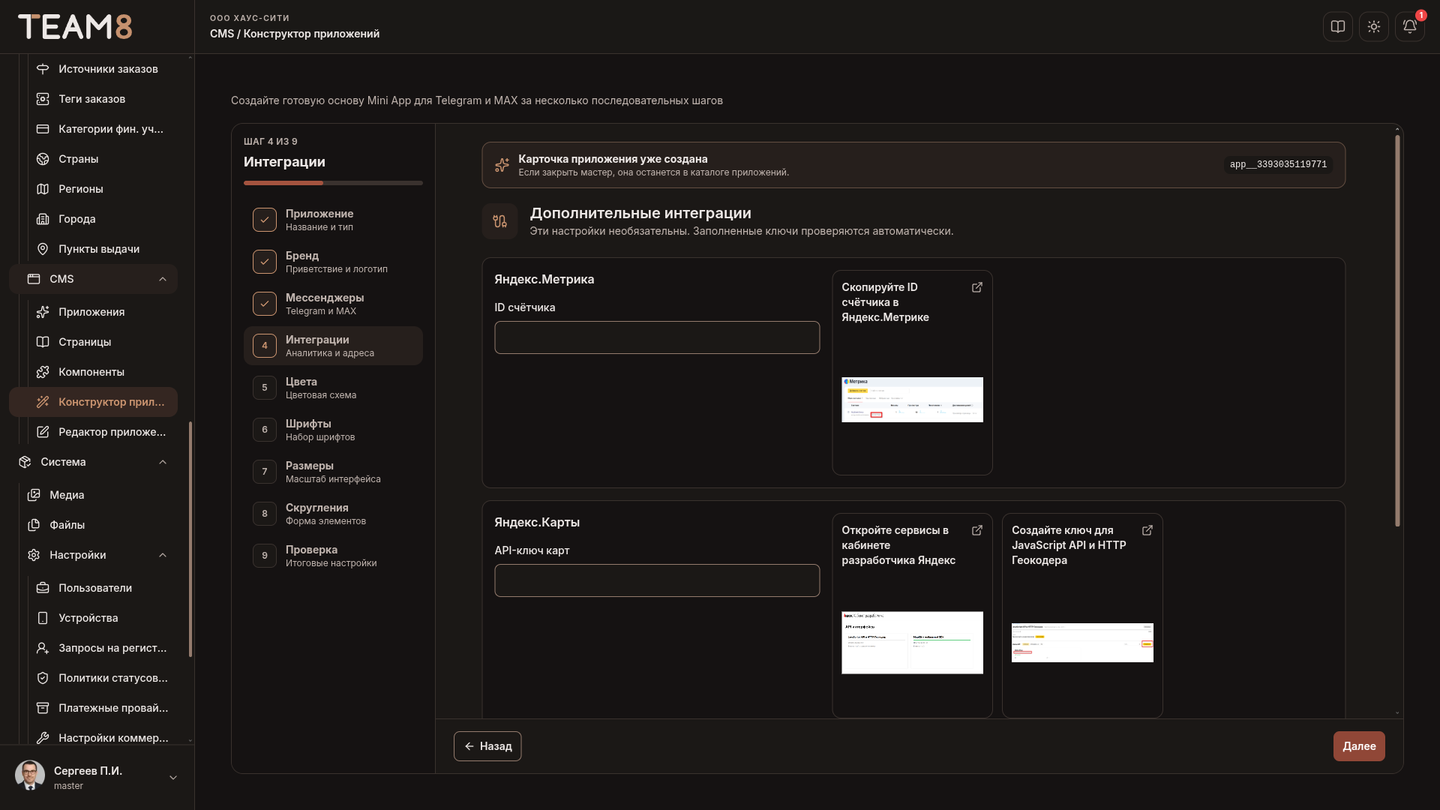This screenshot has width=1440, height=810.
Task: Click the Города building icon
Action: pyautogui.click(x=43, y=219)
